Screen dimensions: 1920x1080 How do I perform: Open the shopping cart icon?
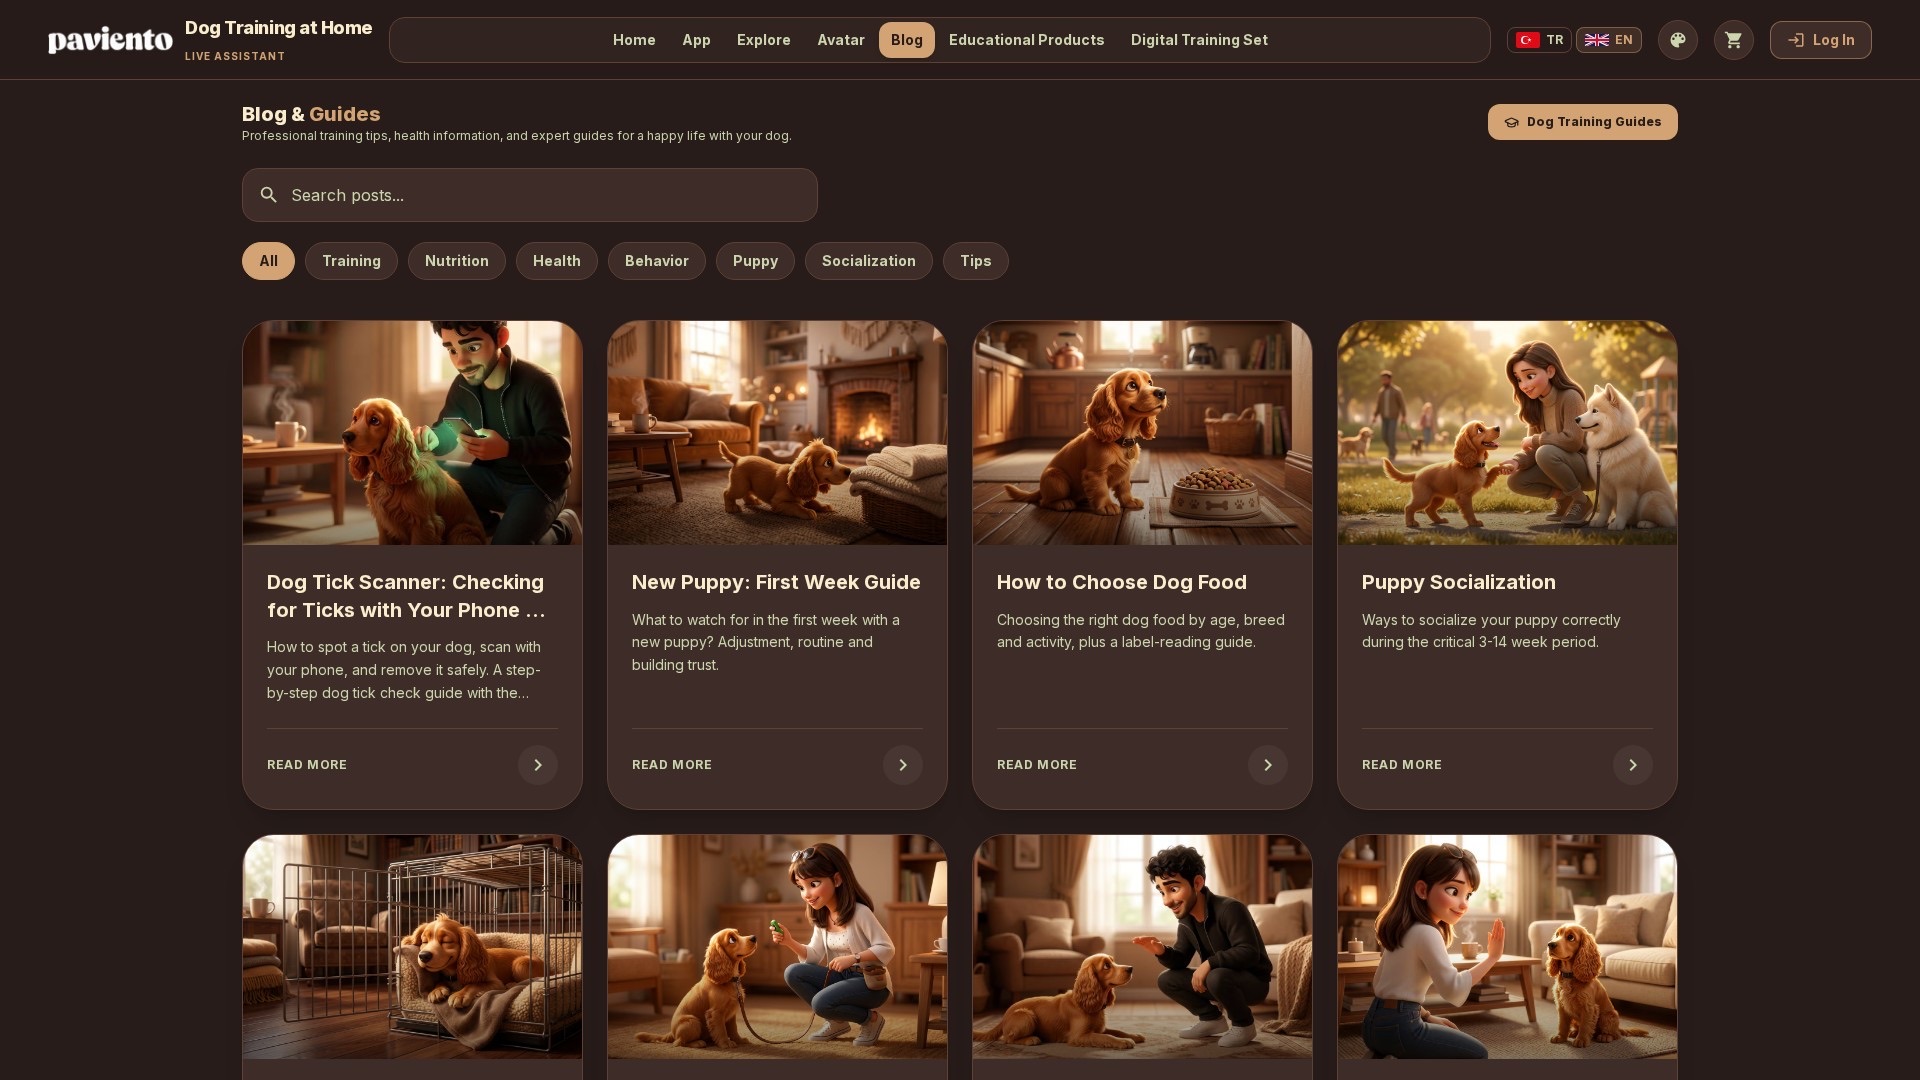click(x=1734, y=40)
